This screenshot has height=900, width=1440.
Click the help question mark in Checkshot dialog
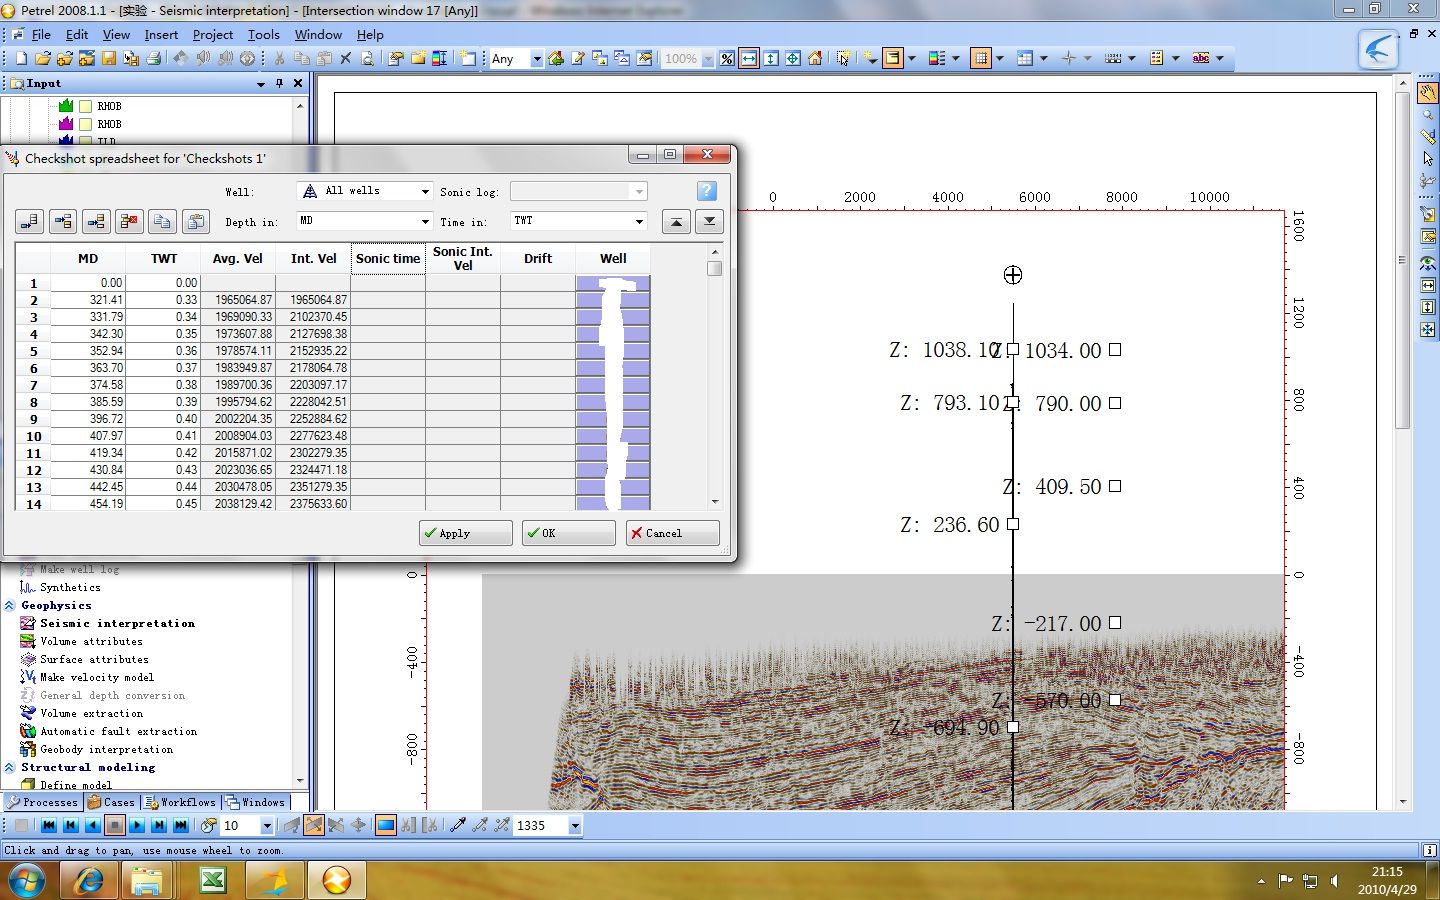click(x=706, y=191)
